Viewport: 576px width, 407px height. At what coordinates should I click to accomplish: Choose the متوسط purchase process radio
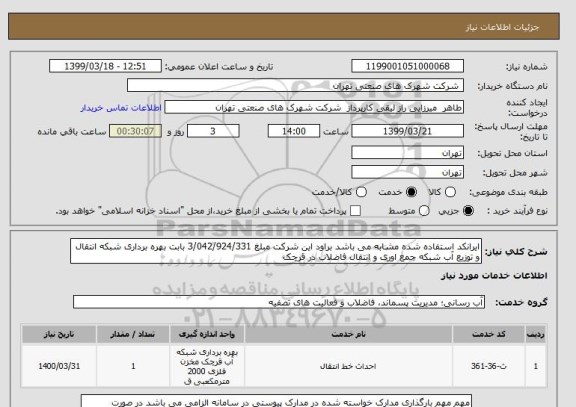point(424,211)
